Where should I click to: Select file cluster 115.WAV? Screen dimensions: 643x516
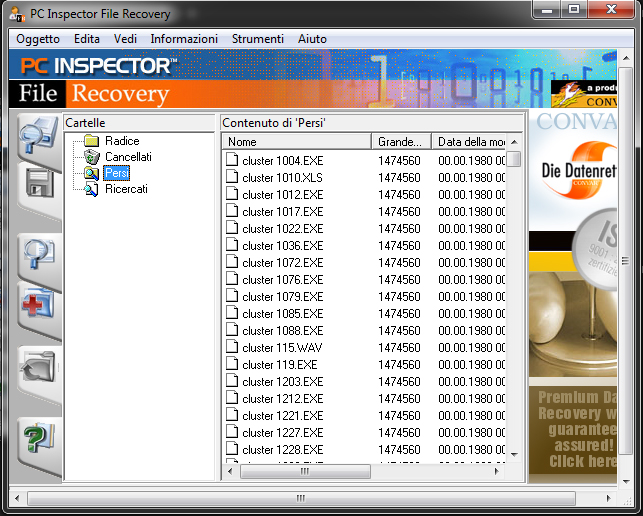tap(282, 347)
